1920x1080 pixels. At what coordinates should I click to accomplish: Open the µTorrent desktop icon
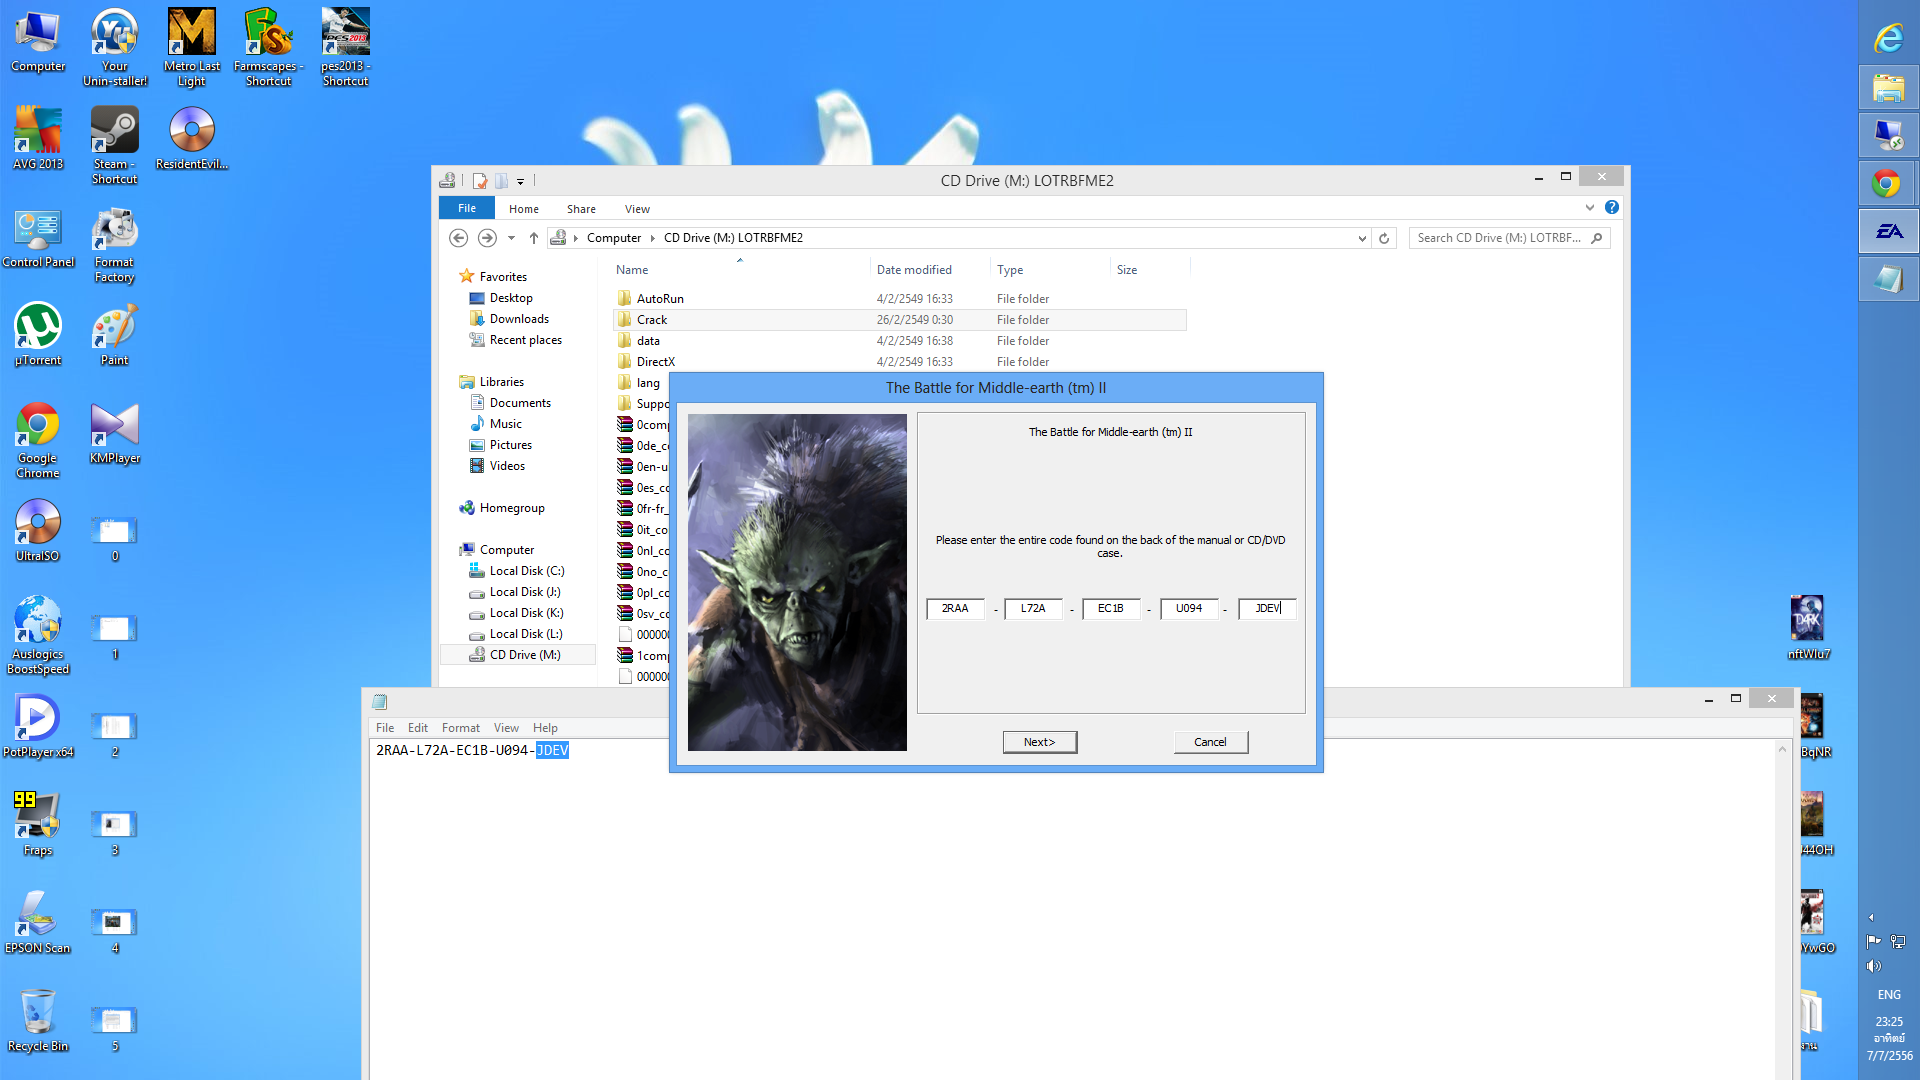[x=38, y=334]
